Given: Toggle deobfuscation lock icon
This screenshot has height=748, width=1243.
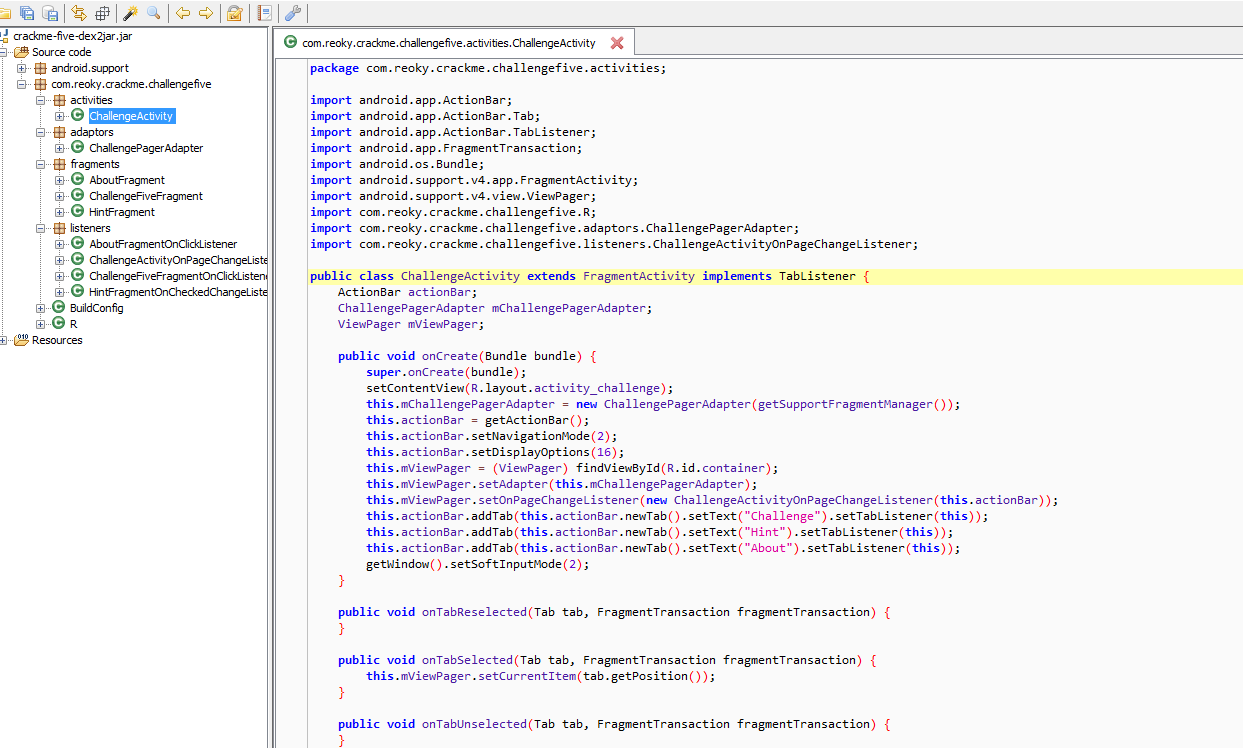Looking at the screenshot, I should [235, 13].
